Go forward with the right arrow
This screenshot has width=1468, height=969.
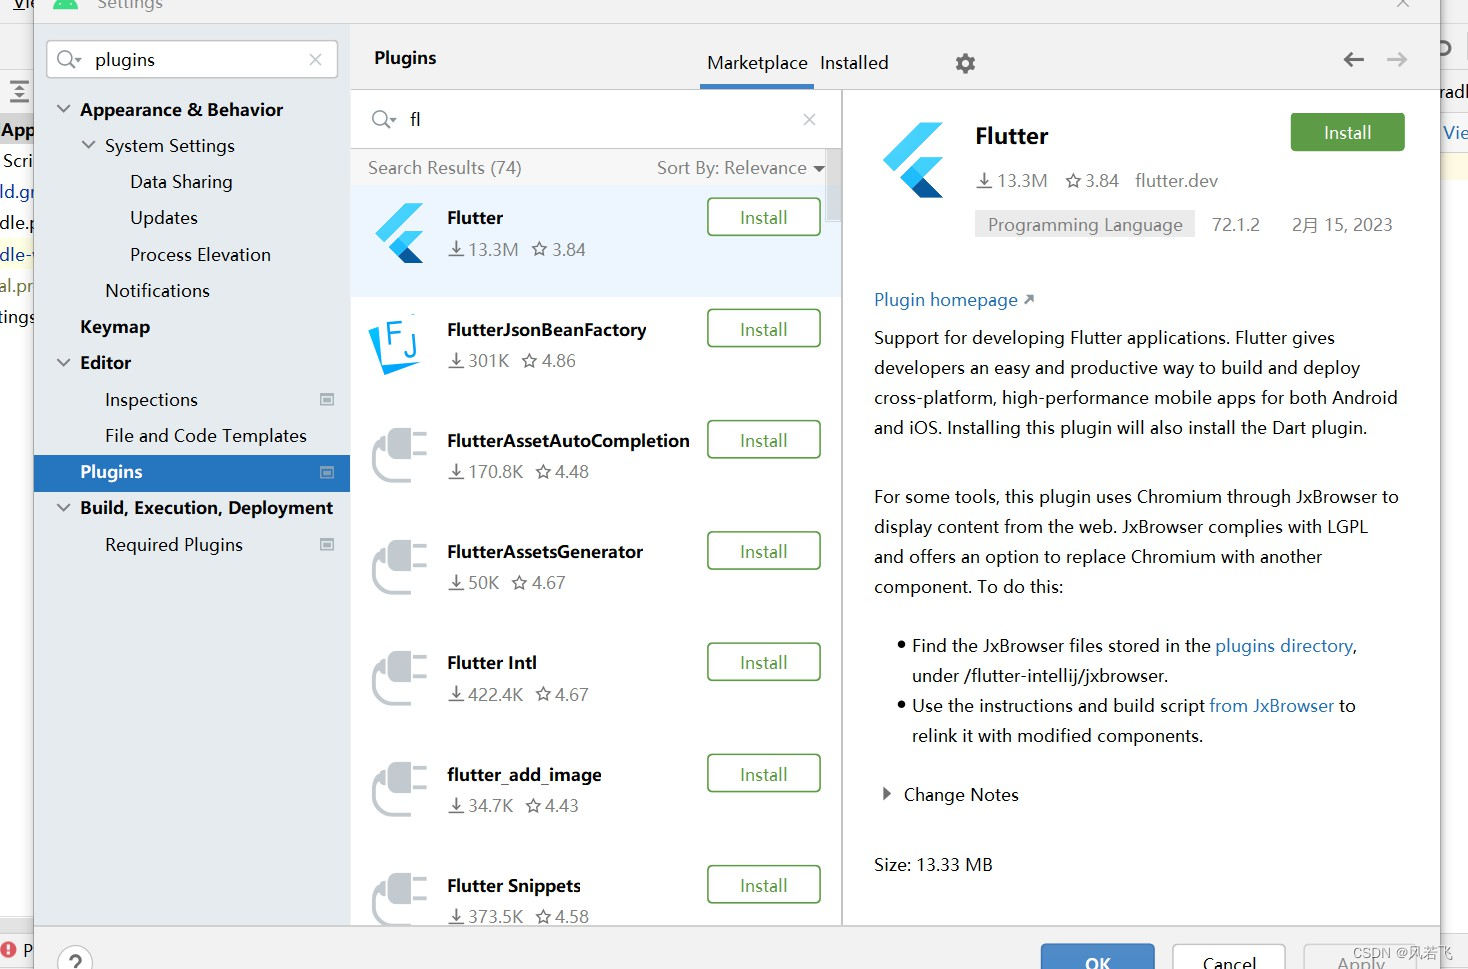1397,60
